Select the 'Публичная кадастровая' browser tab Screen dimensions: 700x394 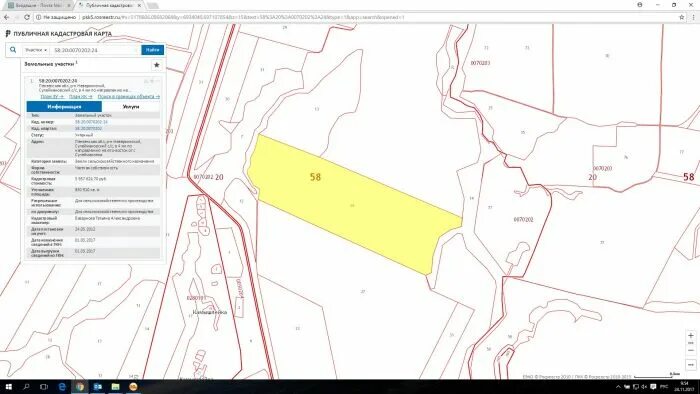pyautogui.click(x=108, y=5)
